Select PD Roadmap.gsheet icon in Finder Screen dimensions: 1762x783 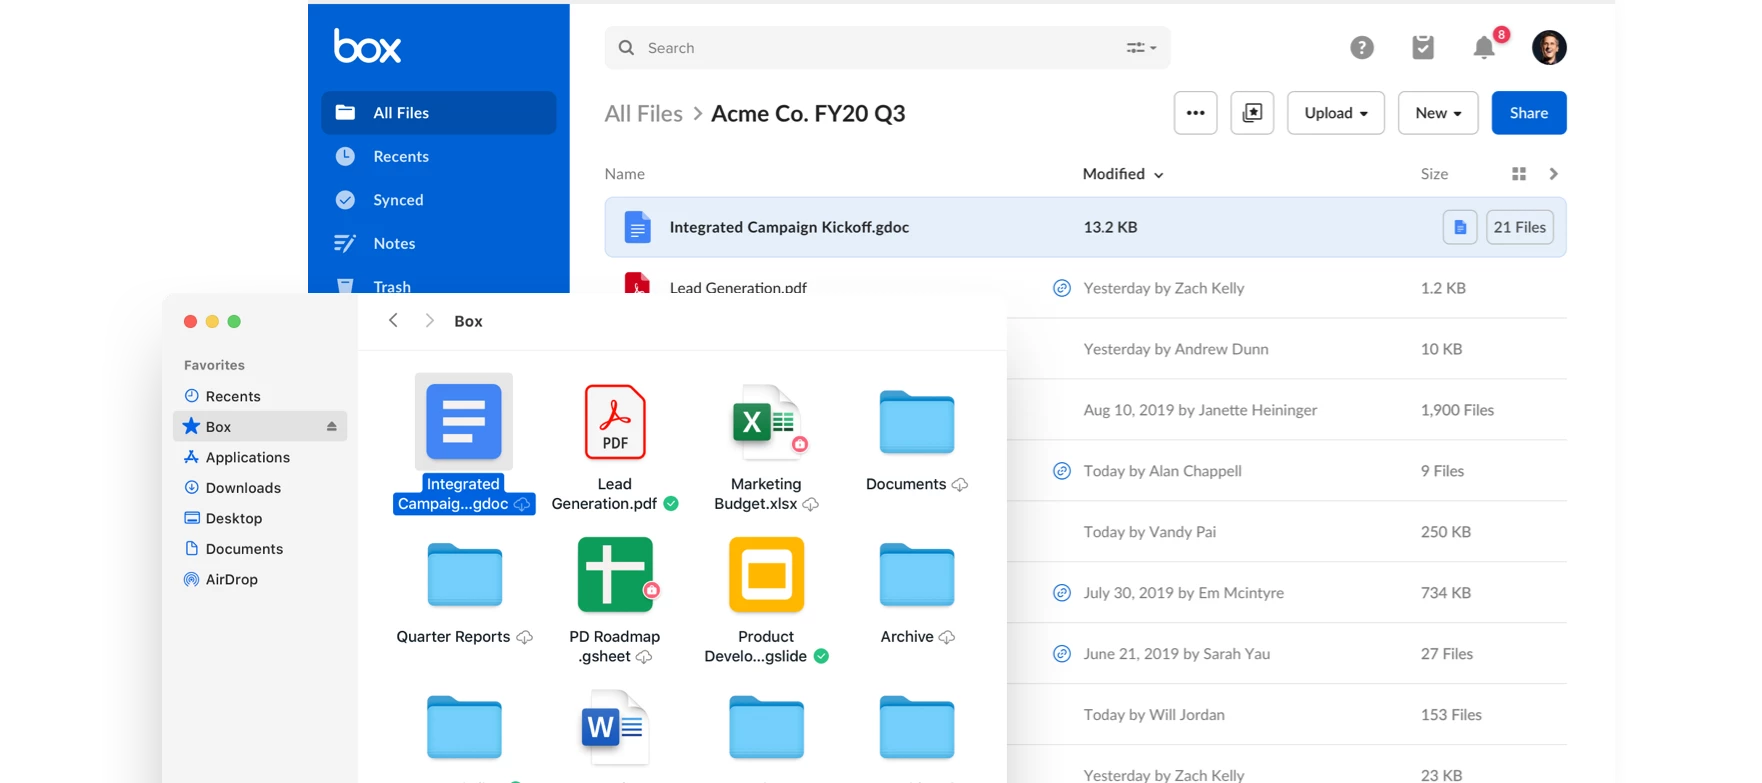[x=617, y=575]
